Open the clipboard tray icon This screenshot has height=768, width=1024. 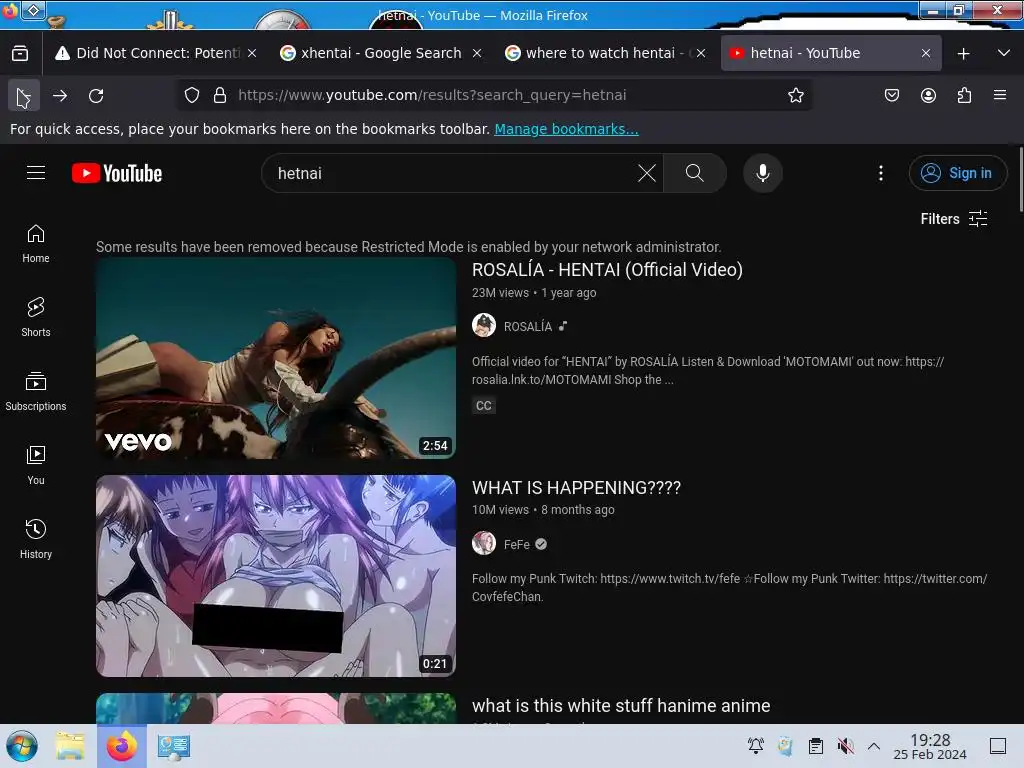816,746
